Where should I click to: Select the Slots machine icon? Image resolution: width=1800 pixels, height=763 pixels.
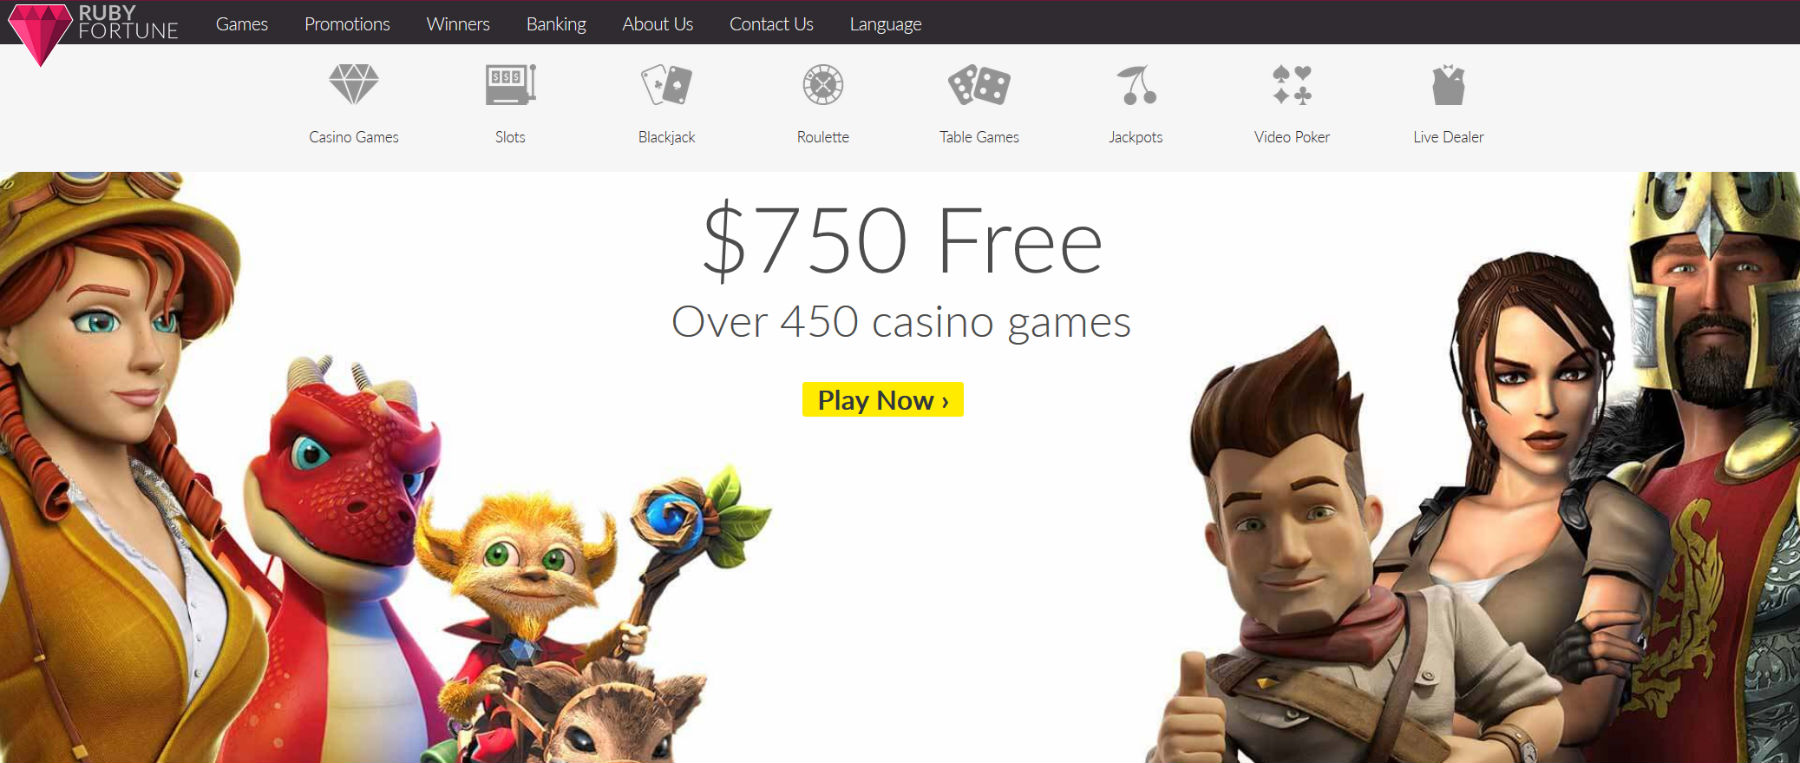click(510, 84)
